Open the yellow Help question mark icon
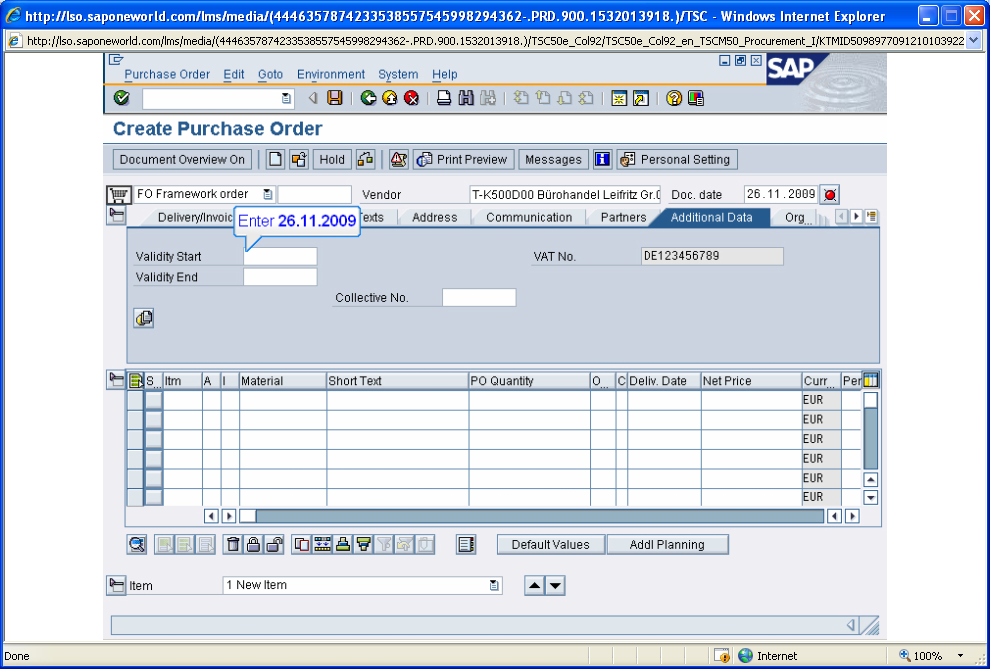Viewport: 990px width, 669px height. (674, 98)
